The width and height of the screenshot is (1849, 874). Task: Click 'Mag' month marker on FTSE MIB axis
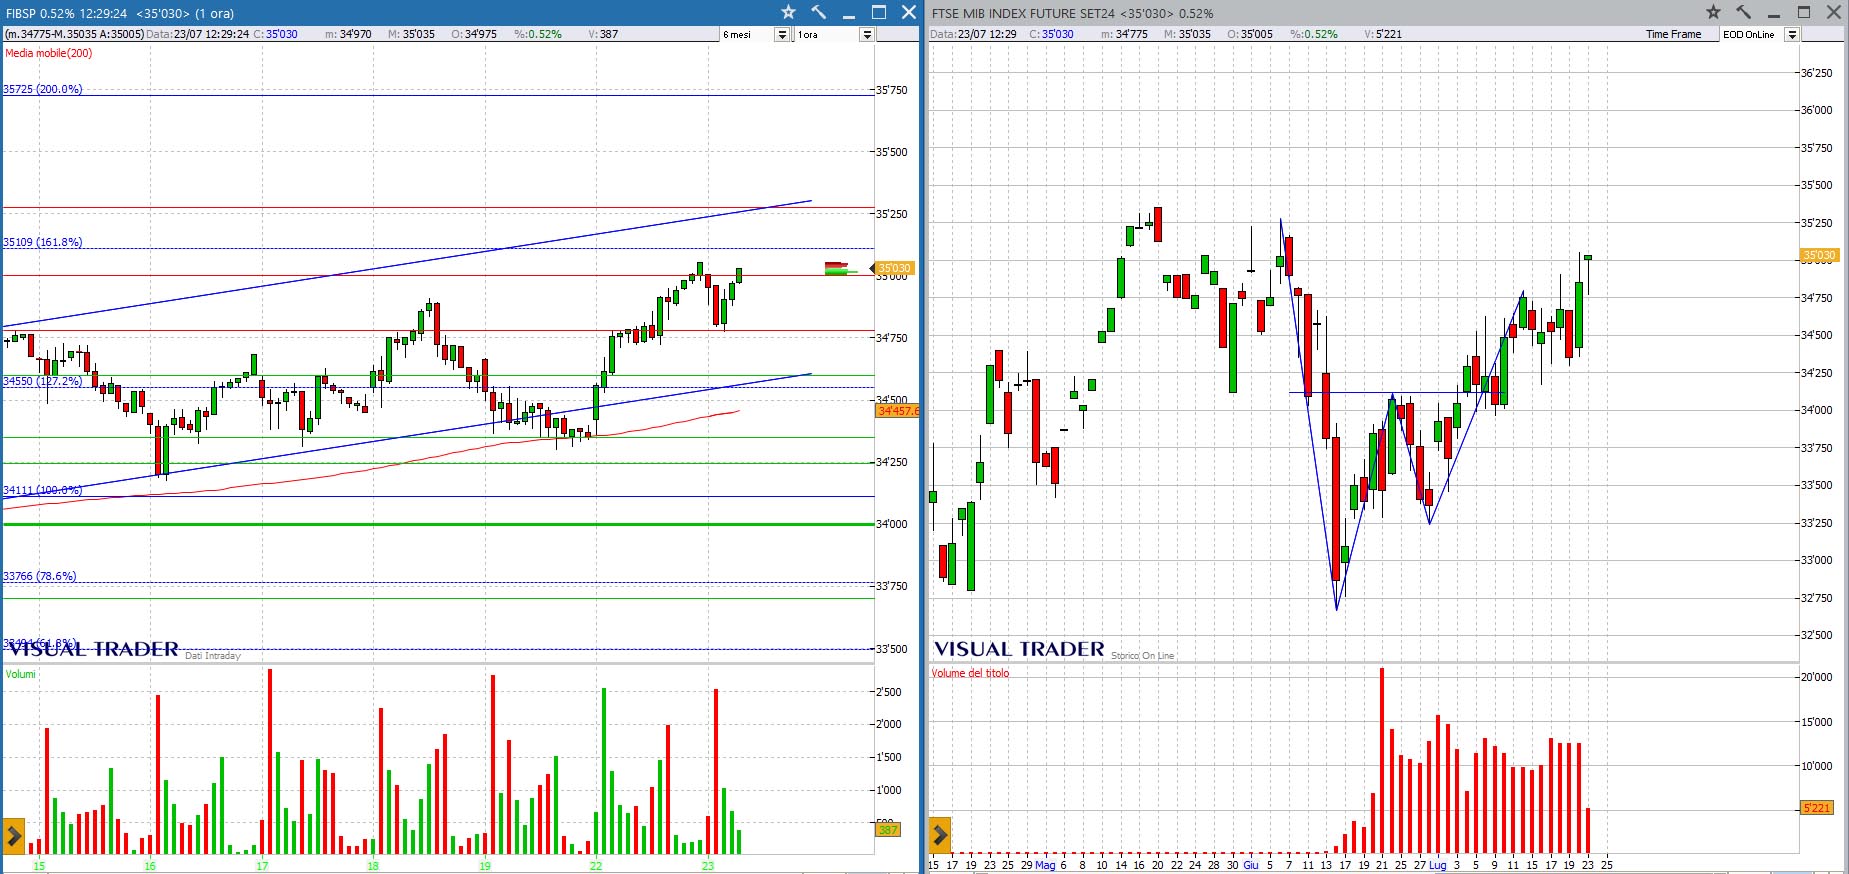[x=1045, y=865]
